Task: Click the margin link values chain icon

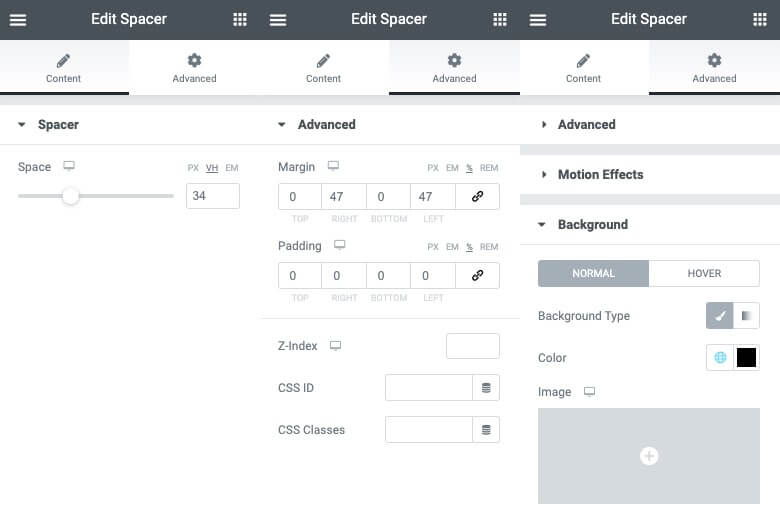Action: pos(478,197)
